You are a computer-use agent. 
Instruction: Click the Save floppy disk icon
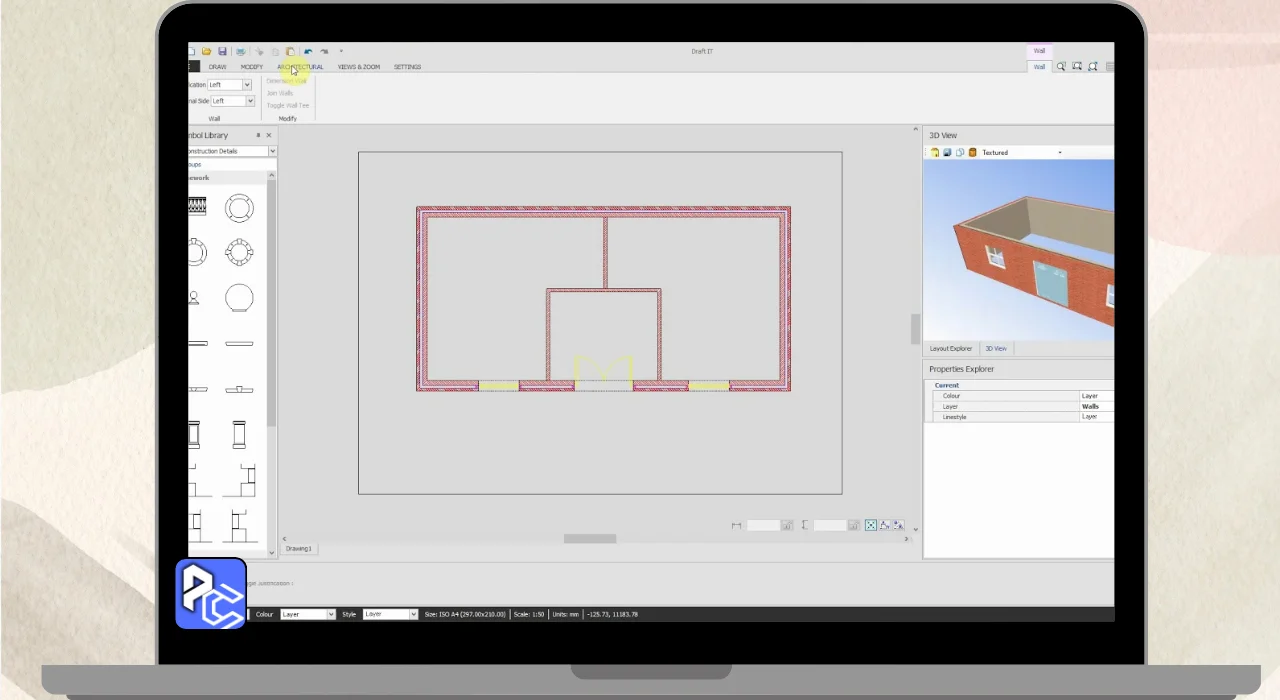(x=222, y=51)
